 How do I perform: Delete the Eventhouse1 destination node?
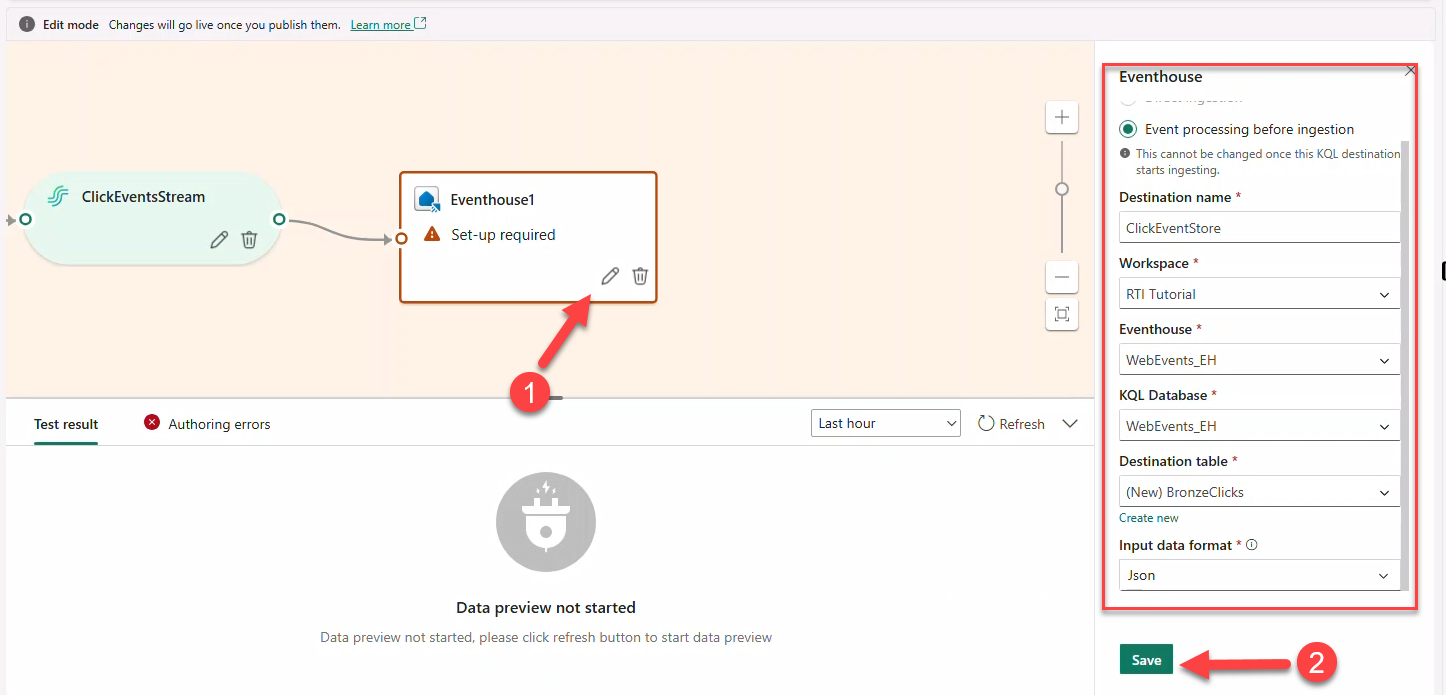point(640,276)
